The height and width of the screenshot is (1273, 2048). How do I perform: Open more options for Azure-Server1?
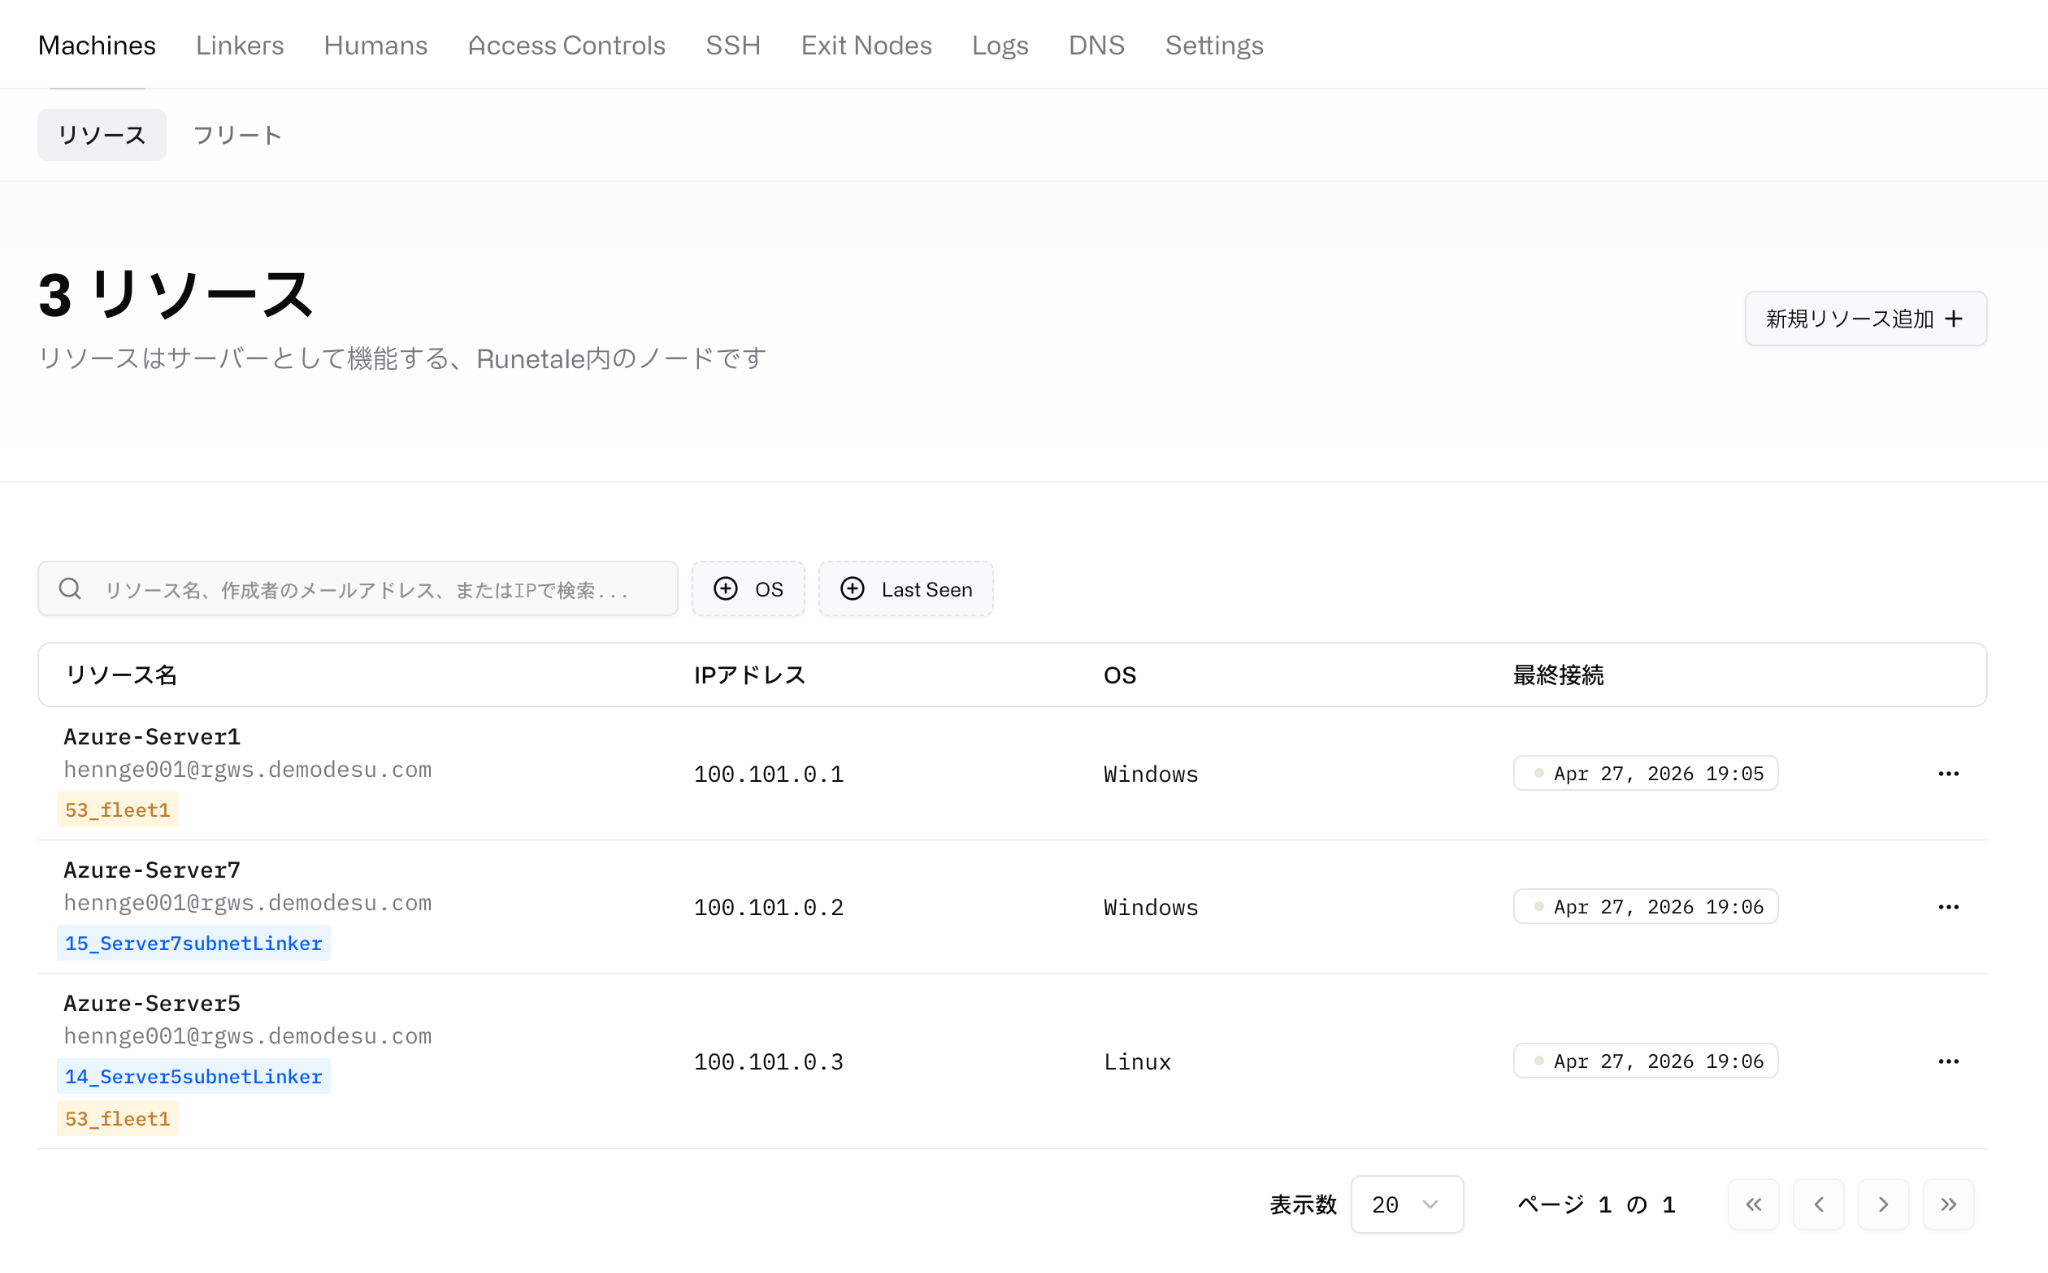(1948, 773)
